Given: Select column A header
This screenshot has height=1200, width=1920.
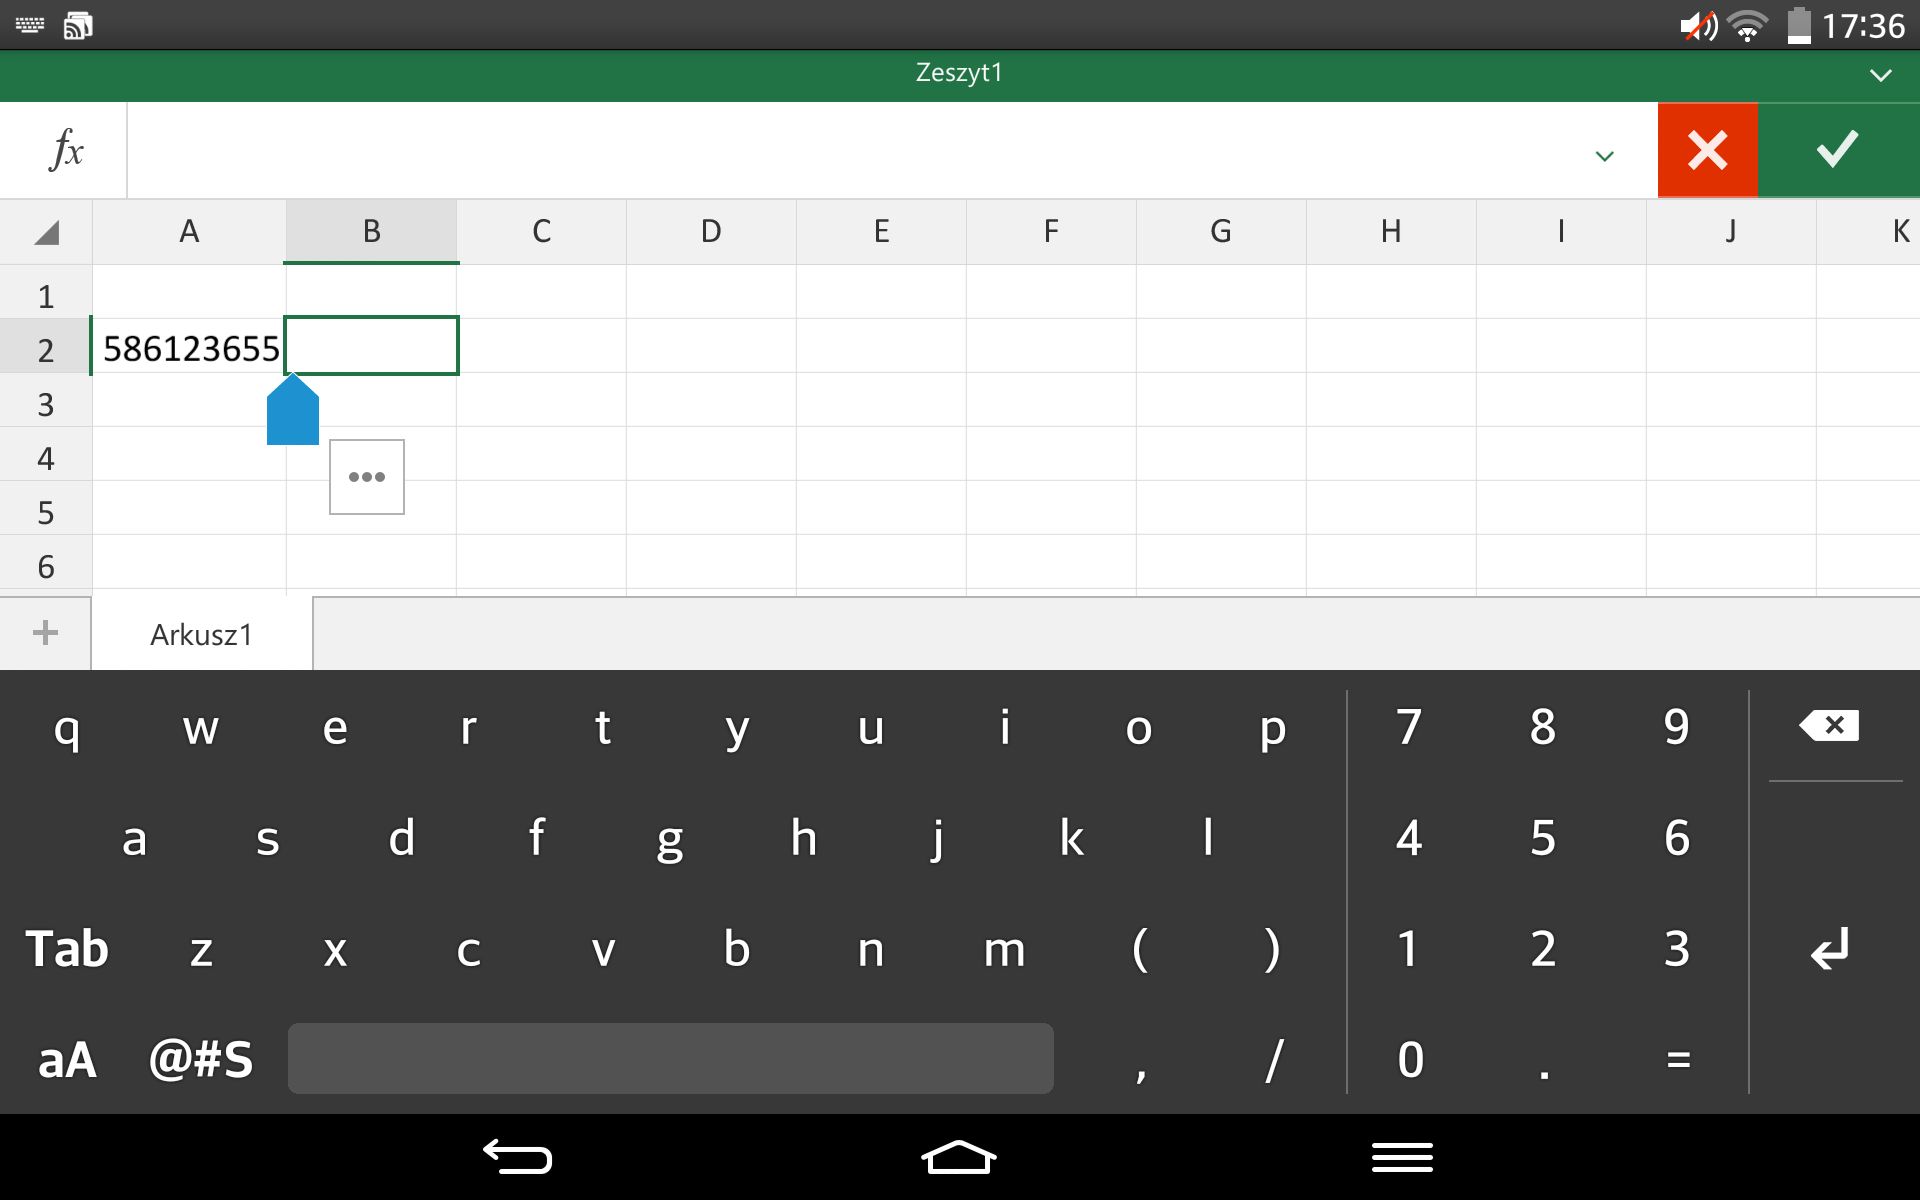Looking at the screenshot, I should pos(189,232).
